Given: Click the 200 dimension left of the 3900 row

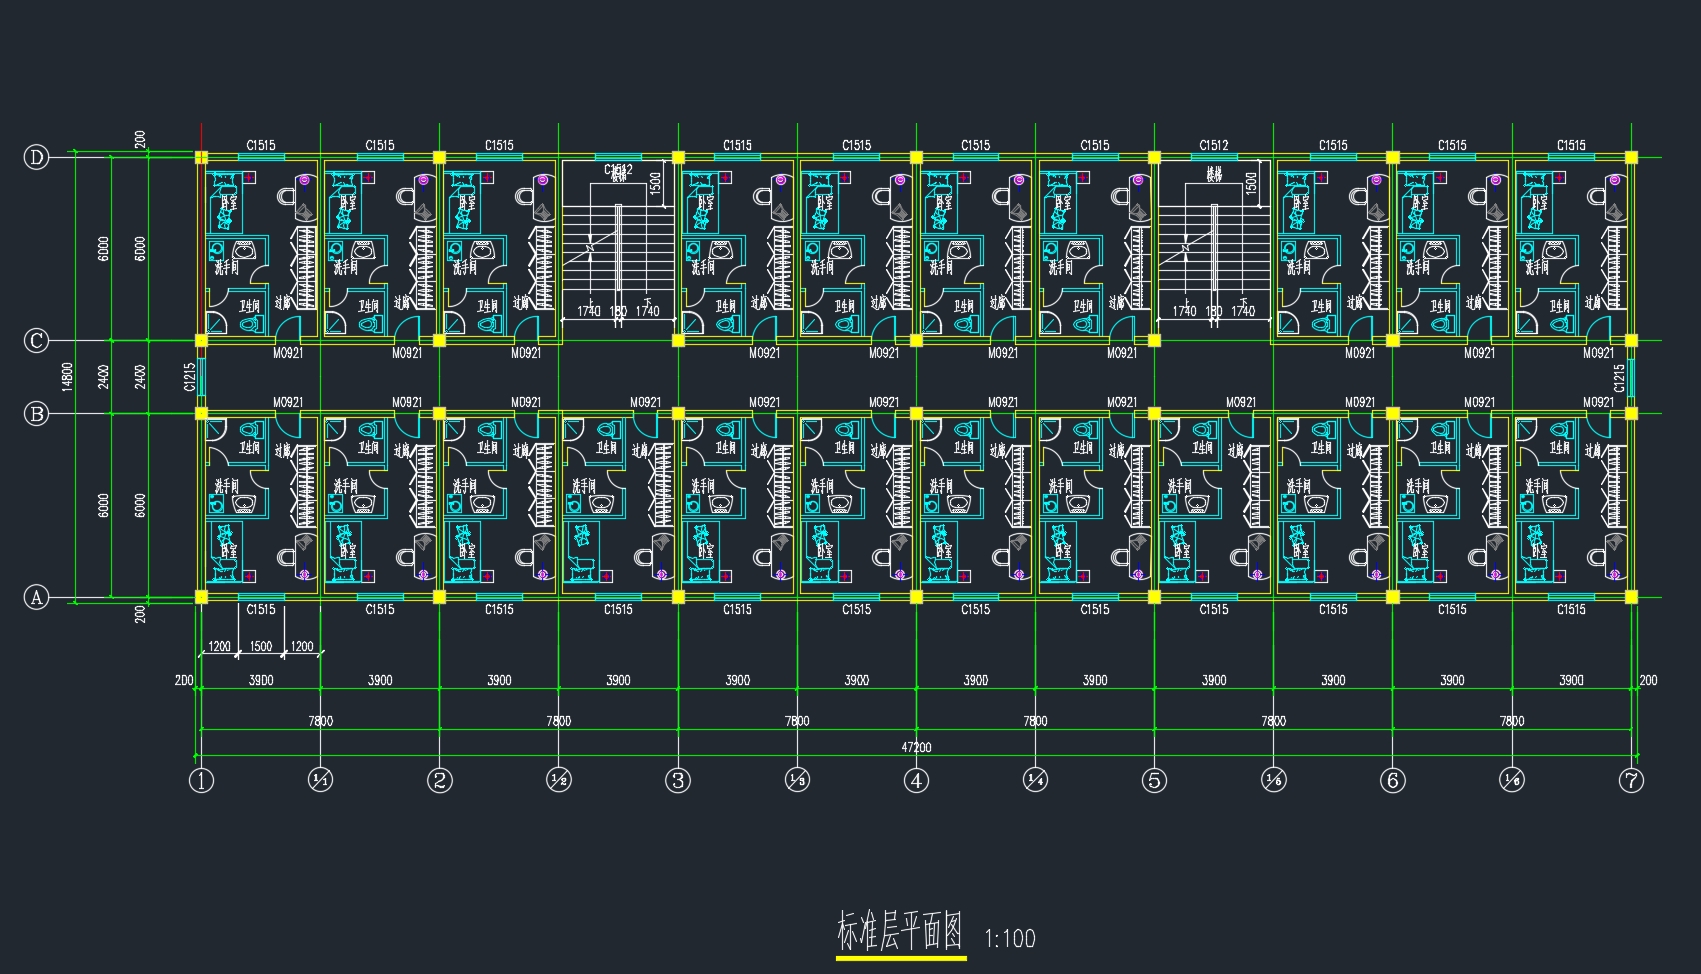Looking at the screenshot, I should point(184,680).
